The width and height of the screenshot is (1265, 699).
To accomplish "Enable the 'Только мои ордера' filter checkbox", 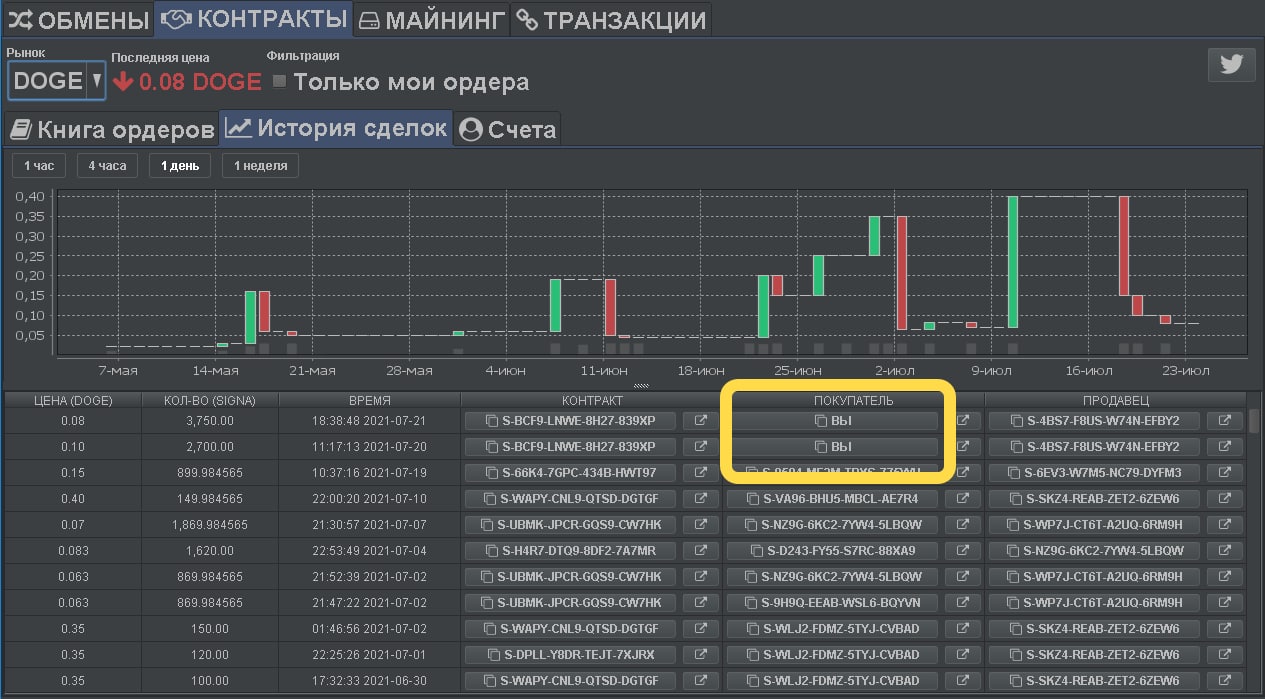I will click(280, 81).
